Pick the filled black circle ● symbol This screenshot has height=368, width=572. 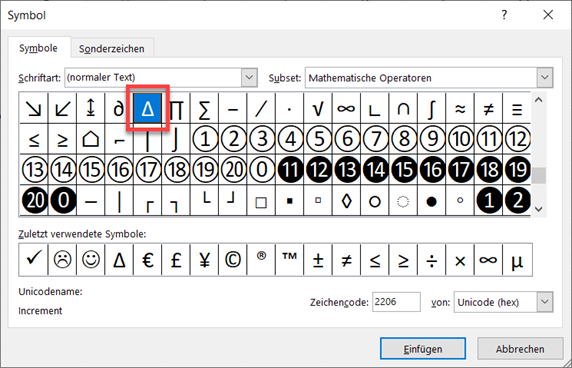[432, 200]
